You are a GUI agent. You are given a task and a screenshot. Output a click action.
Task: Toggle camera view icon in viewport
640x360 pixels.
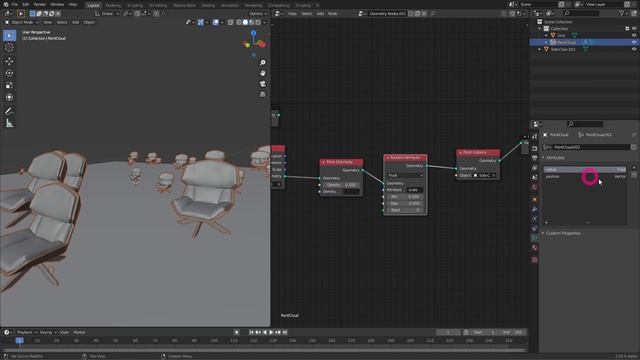pyautogui.click(x=263, y=84)
